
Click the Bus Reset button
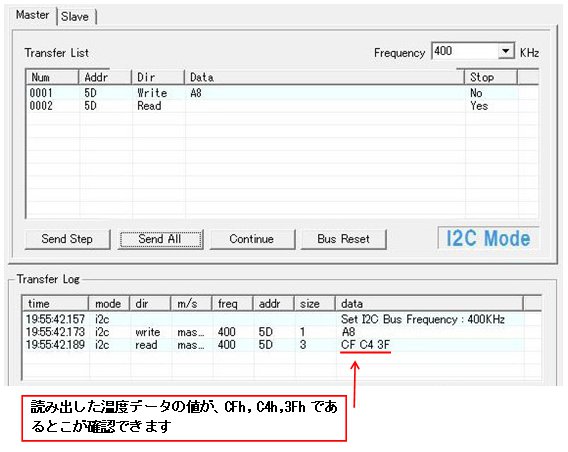(343, 239)
